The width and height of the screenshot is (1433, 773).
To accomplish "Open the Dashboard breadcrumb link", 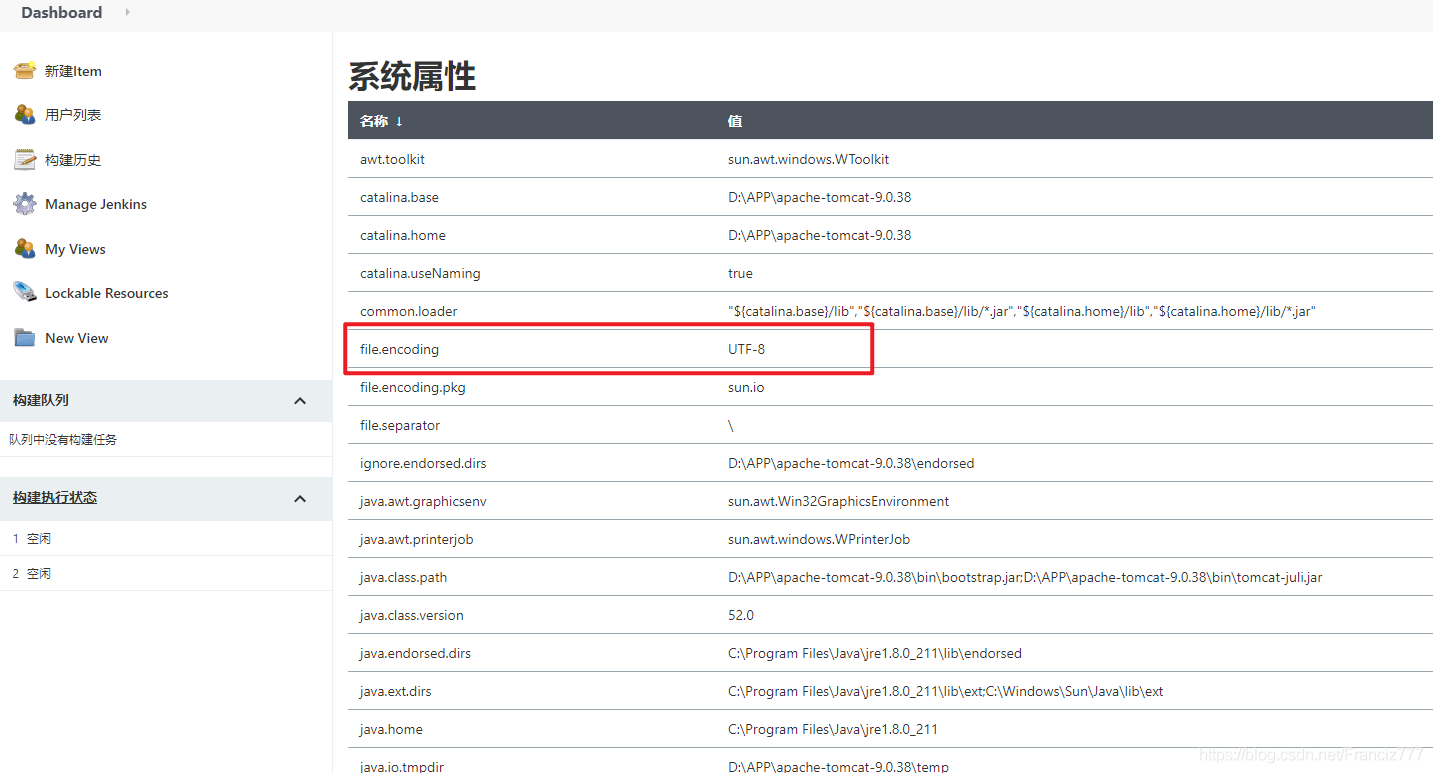I will pyautogui.click(x=62, y=13).
